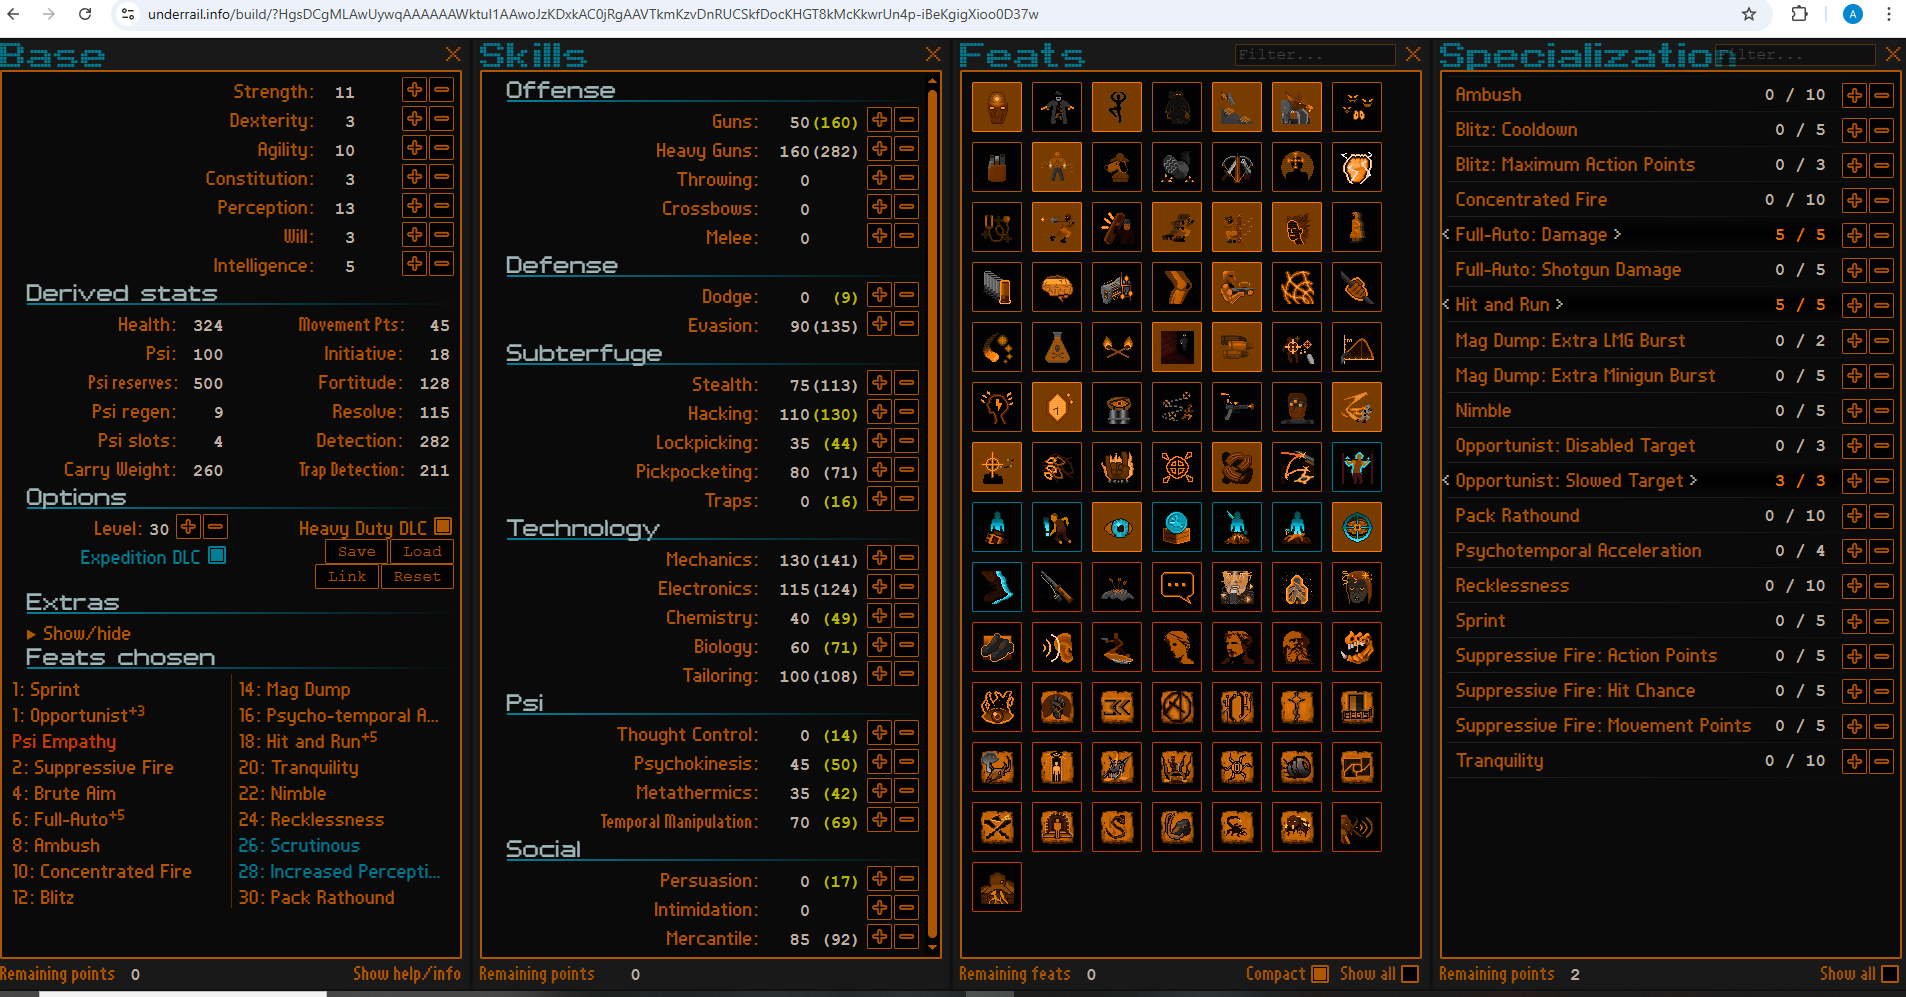
Task: Remove a point from Mechanics skill
Action: click(x=907, y=558)
